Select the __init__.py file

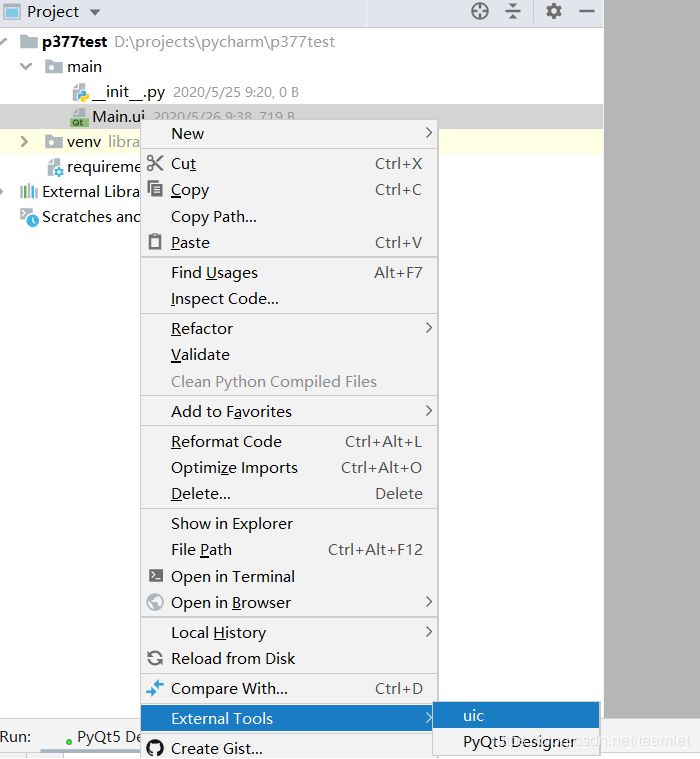(128, 92)
